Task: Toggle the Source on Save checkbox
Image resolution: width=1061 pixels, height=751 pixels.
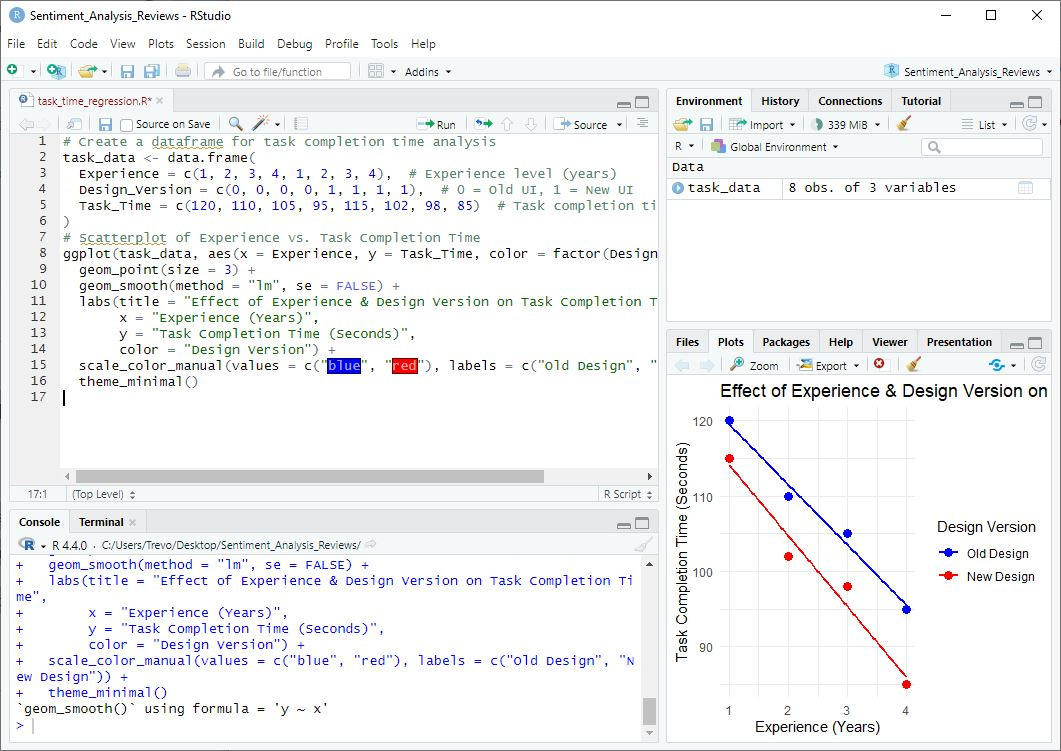Action: [126, 125]
